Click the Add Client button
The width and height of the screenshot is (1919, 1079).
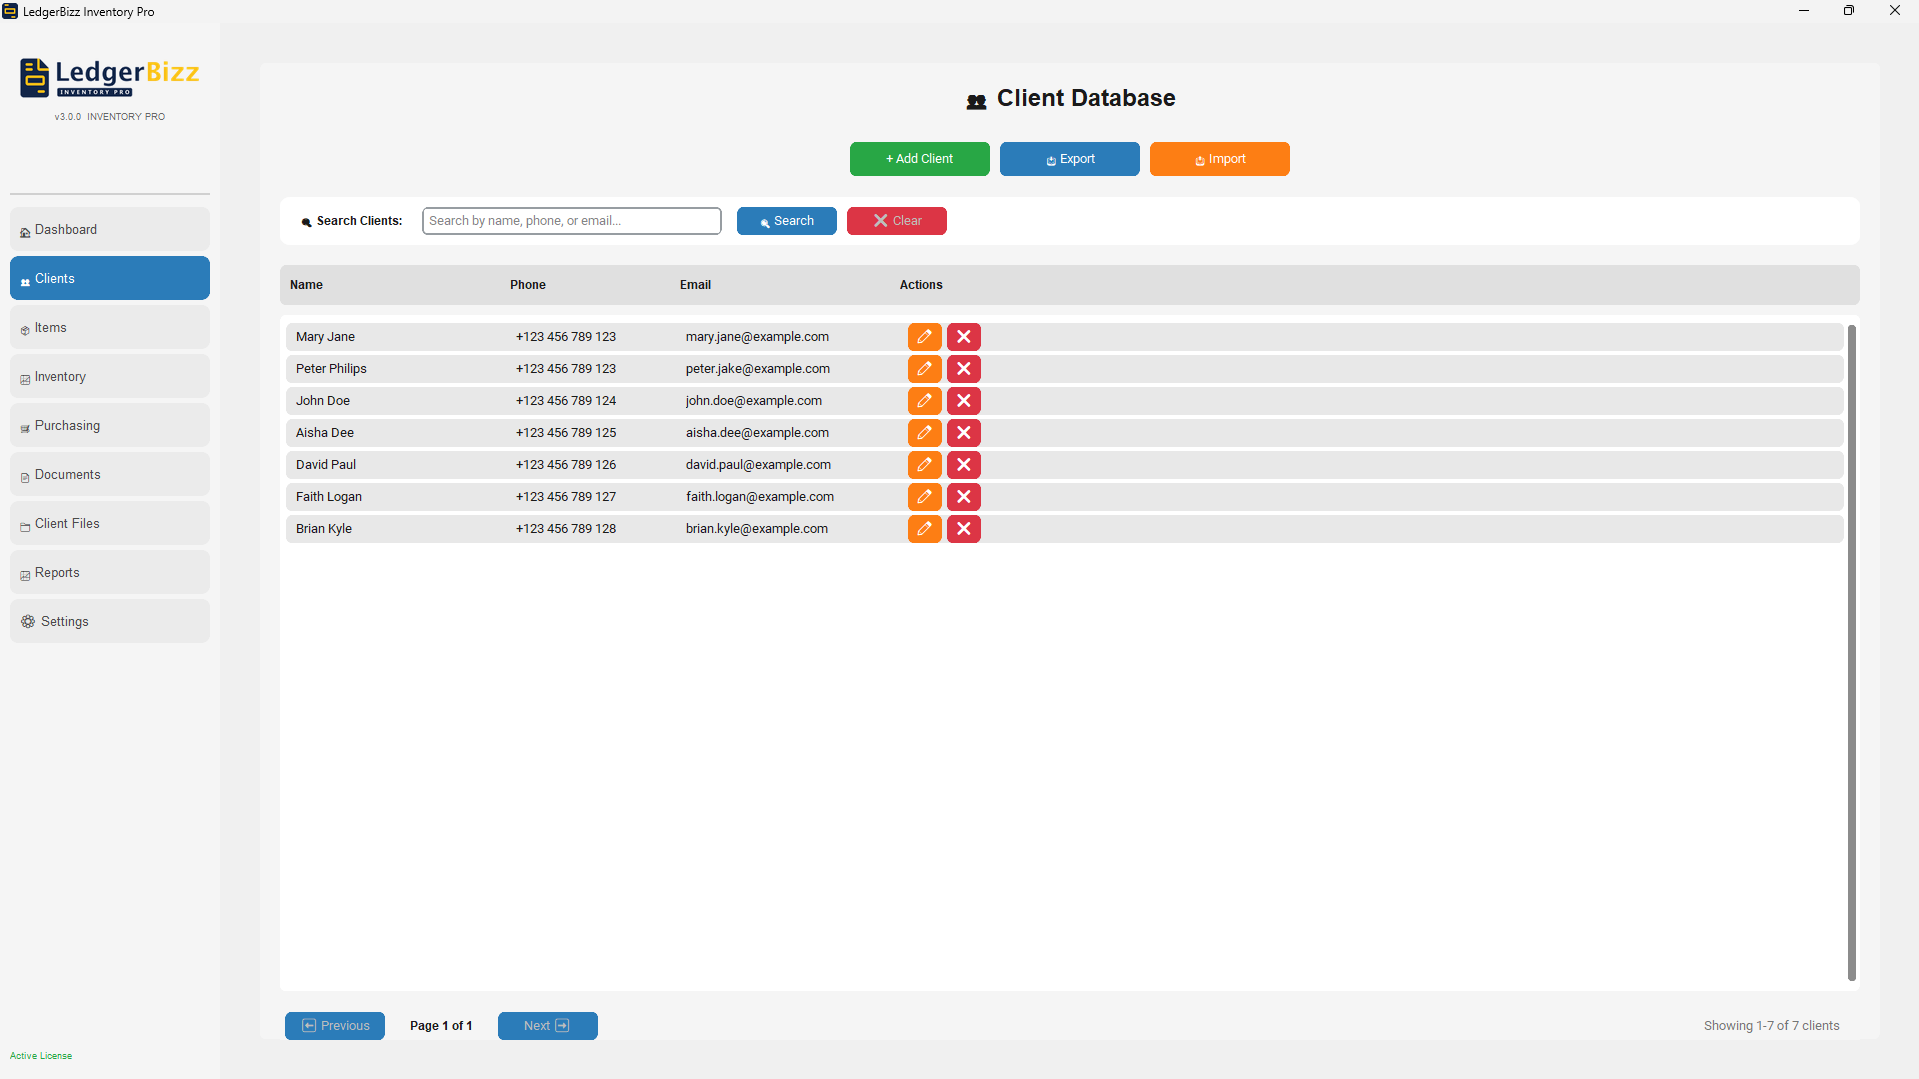click(x=919, y=159)
